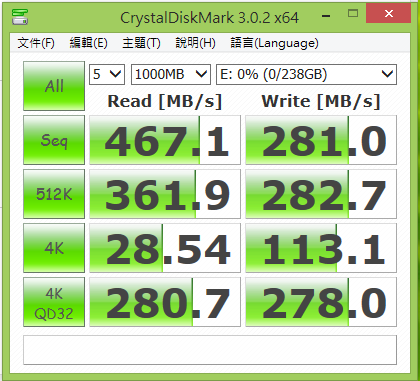This screenshot has width=420, height=381.
Task: Open the 說明(H) menu
Action: tap(195, 43)
